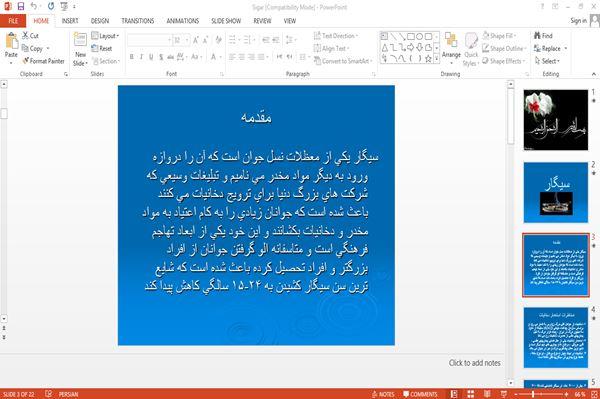Decrease list indent level

pos(266,40)
